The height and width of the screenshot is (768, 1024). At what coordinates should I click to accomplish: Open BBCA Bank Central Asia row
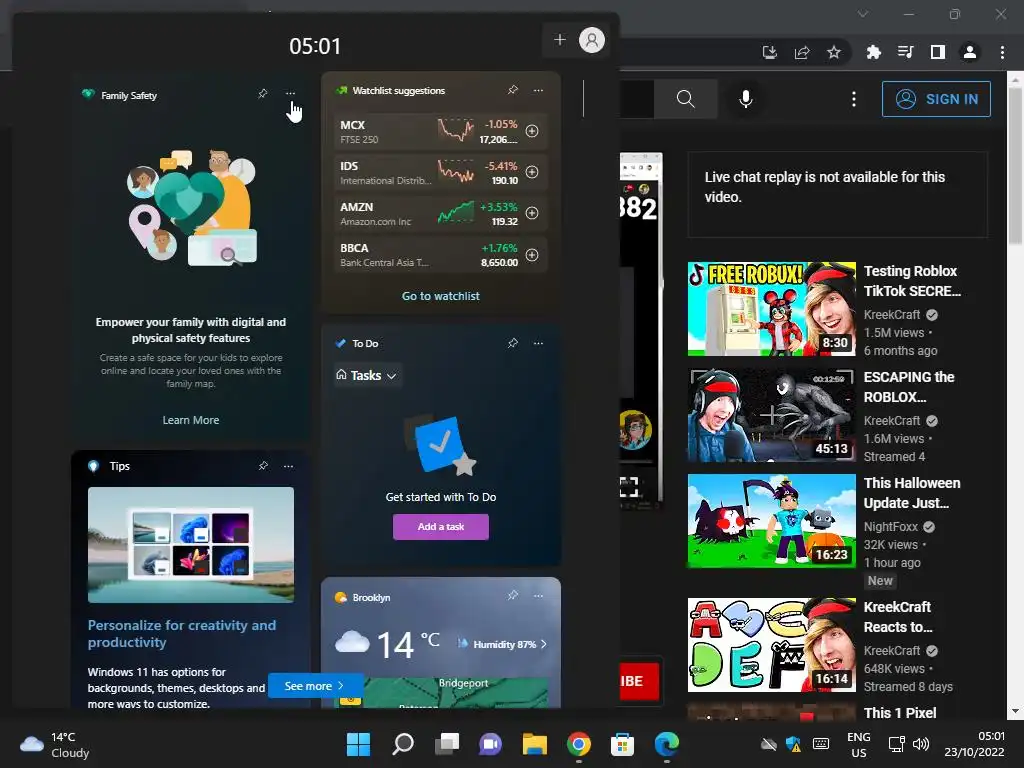point(441,255)
